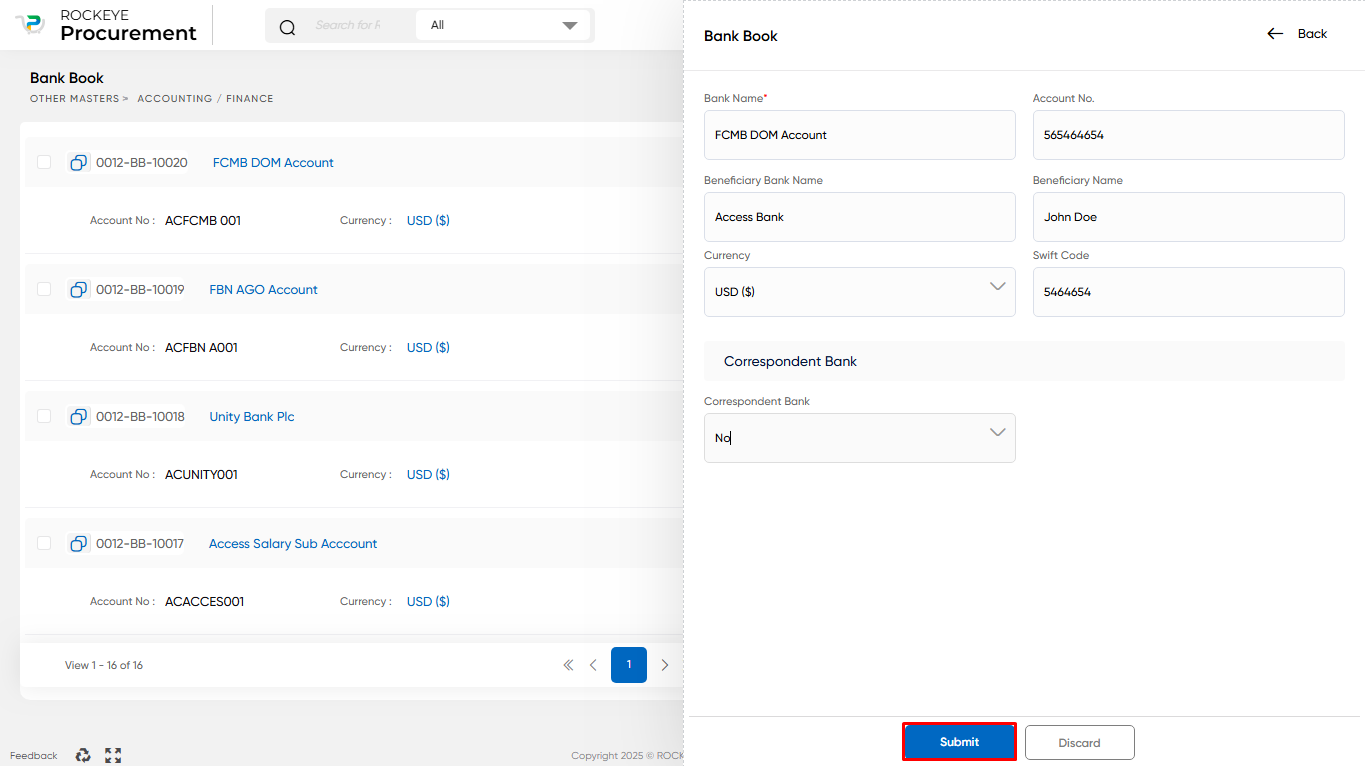1365x766 pixels.
Task: Click account number ACUNITY001
Action: pyautogui.click(x=201, y=475)
